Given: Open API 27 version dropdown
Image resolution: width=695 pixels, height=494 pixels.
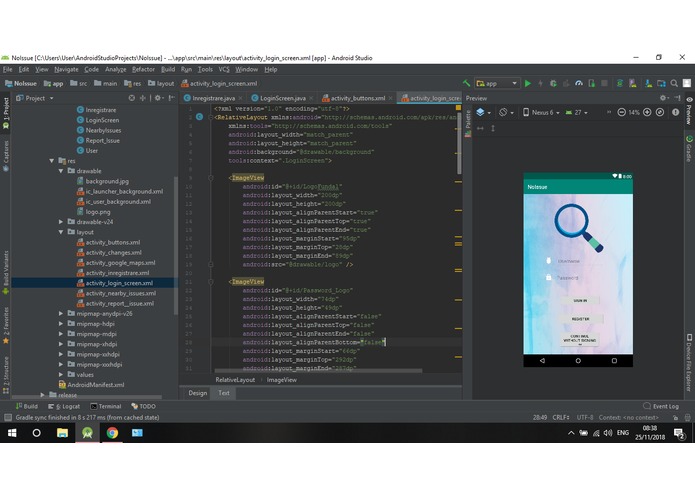Looking at the screenshot, I should [577, 113].
